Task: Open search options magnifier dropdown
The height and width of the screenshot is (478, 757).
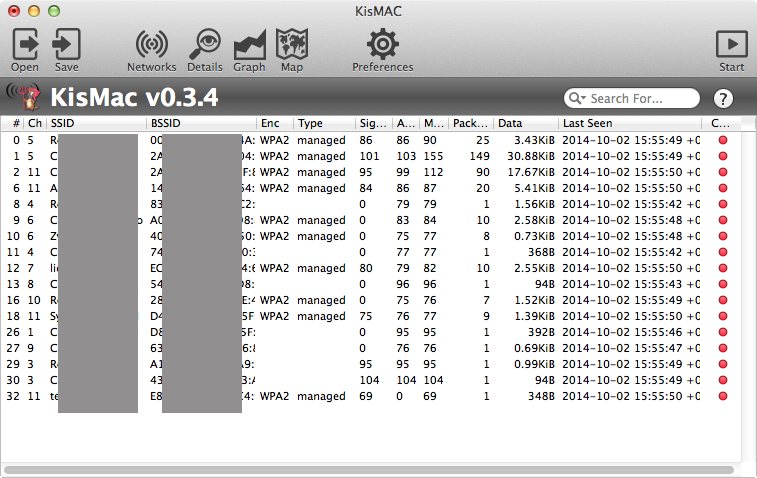Action: point(577,98)
